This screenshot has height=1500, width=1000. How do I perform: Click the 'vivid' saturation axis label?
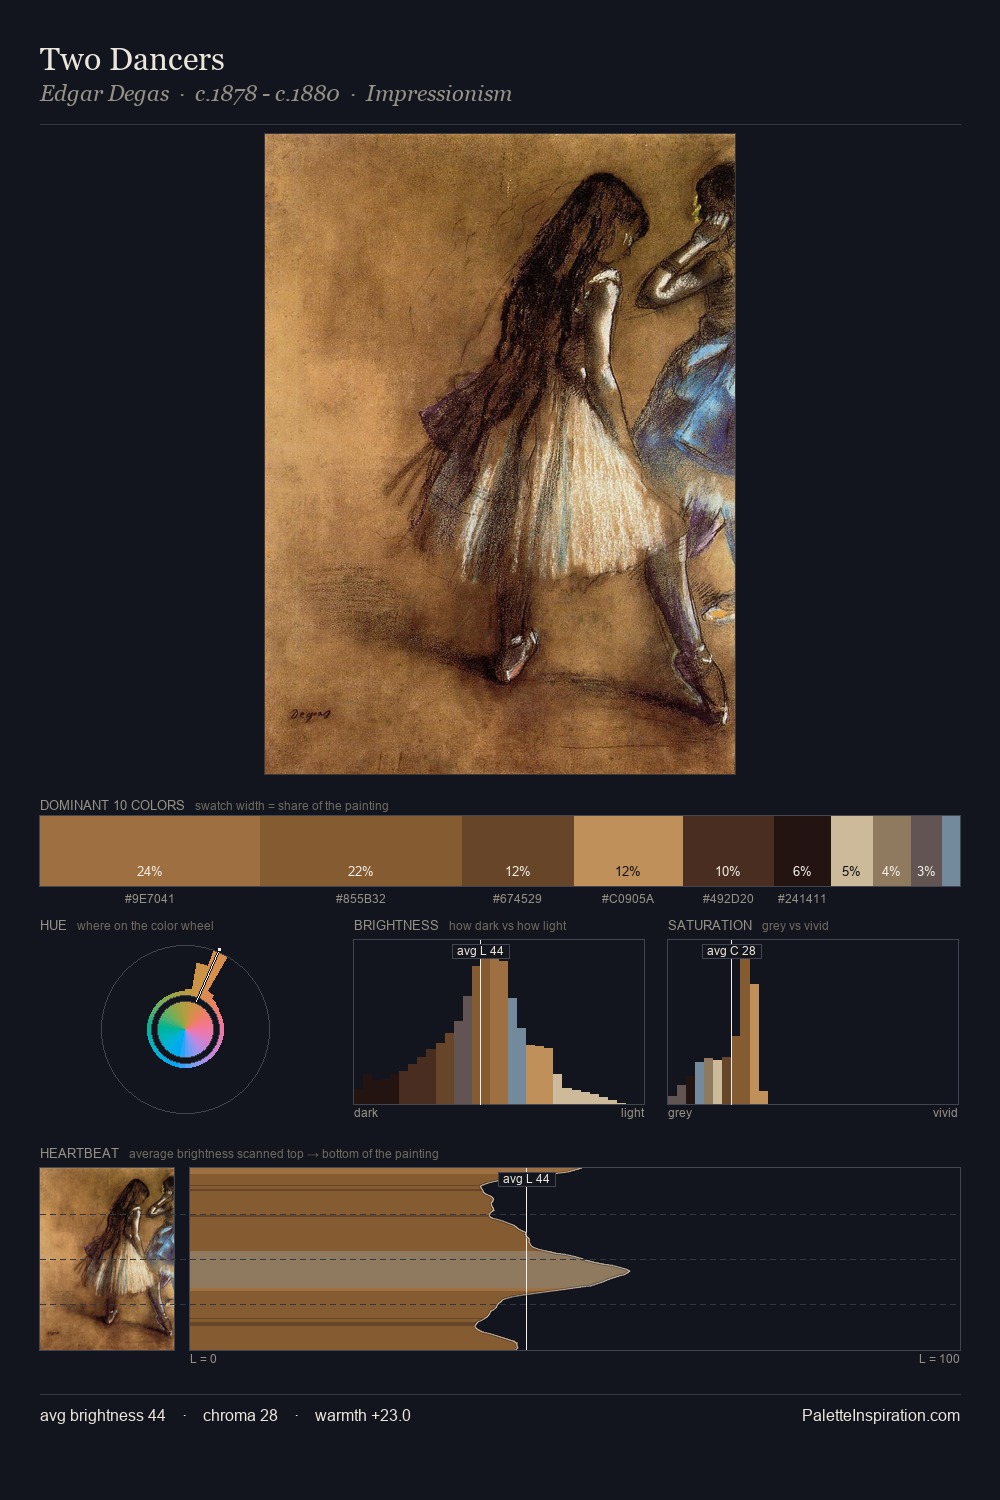(x=945, y=1113)
